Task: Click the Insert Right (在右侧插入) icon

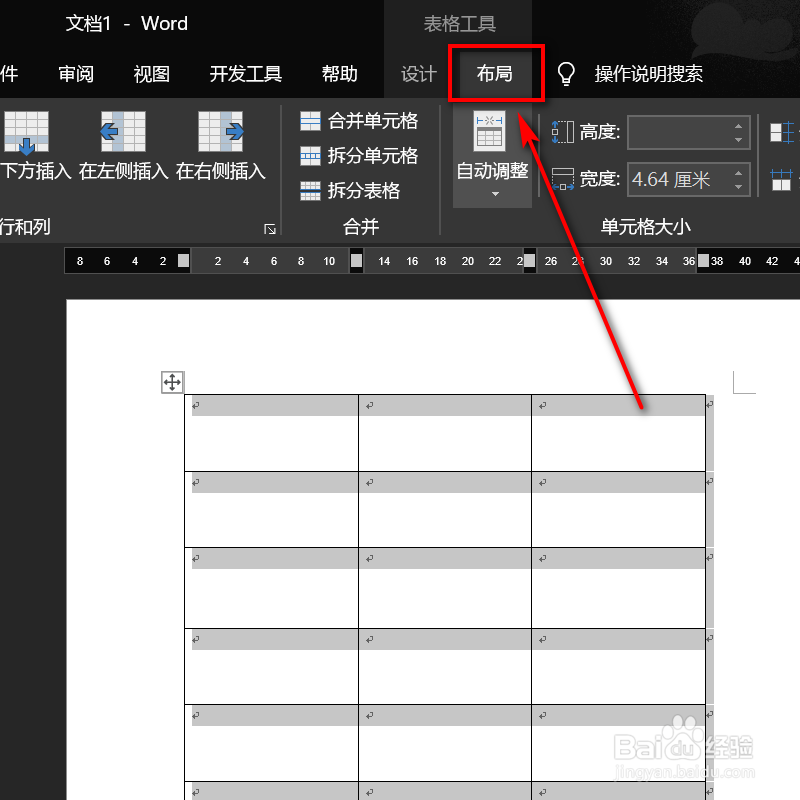Action: point(220,132)
